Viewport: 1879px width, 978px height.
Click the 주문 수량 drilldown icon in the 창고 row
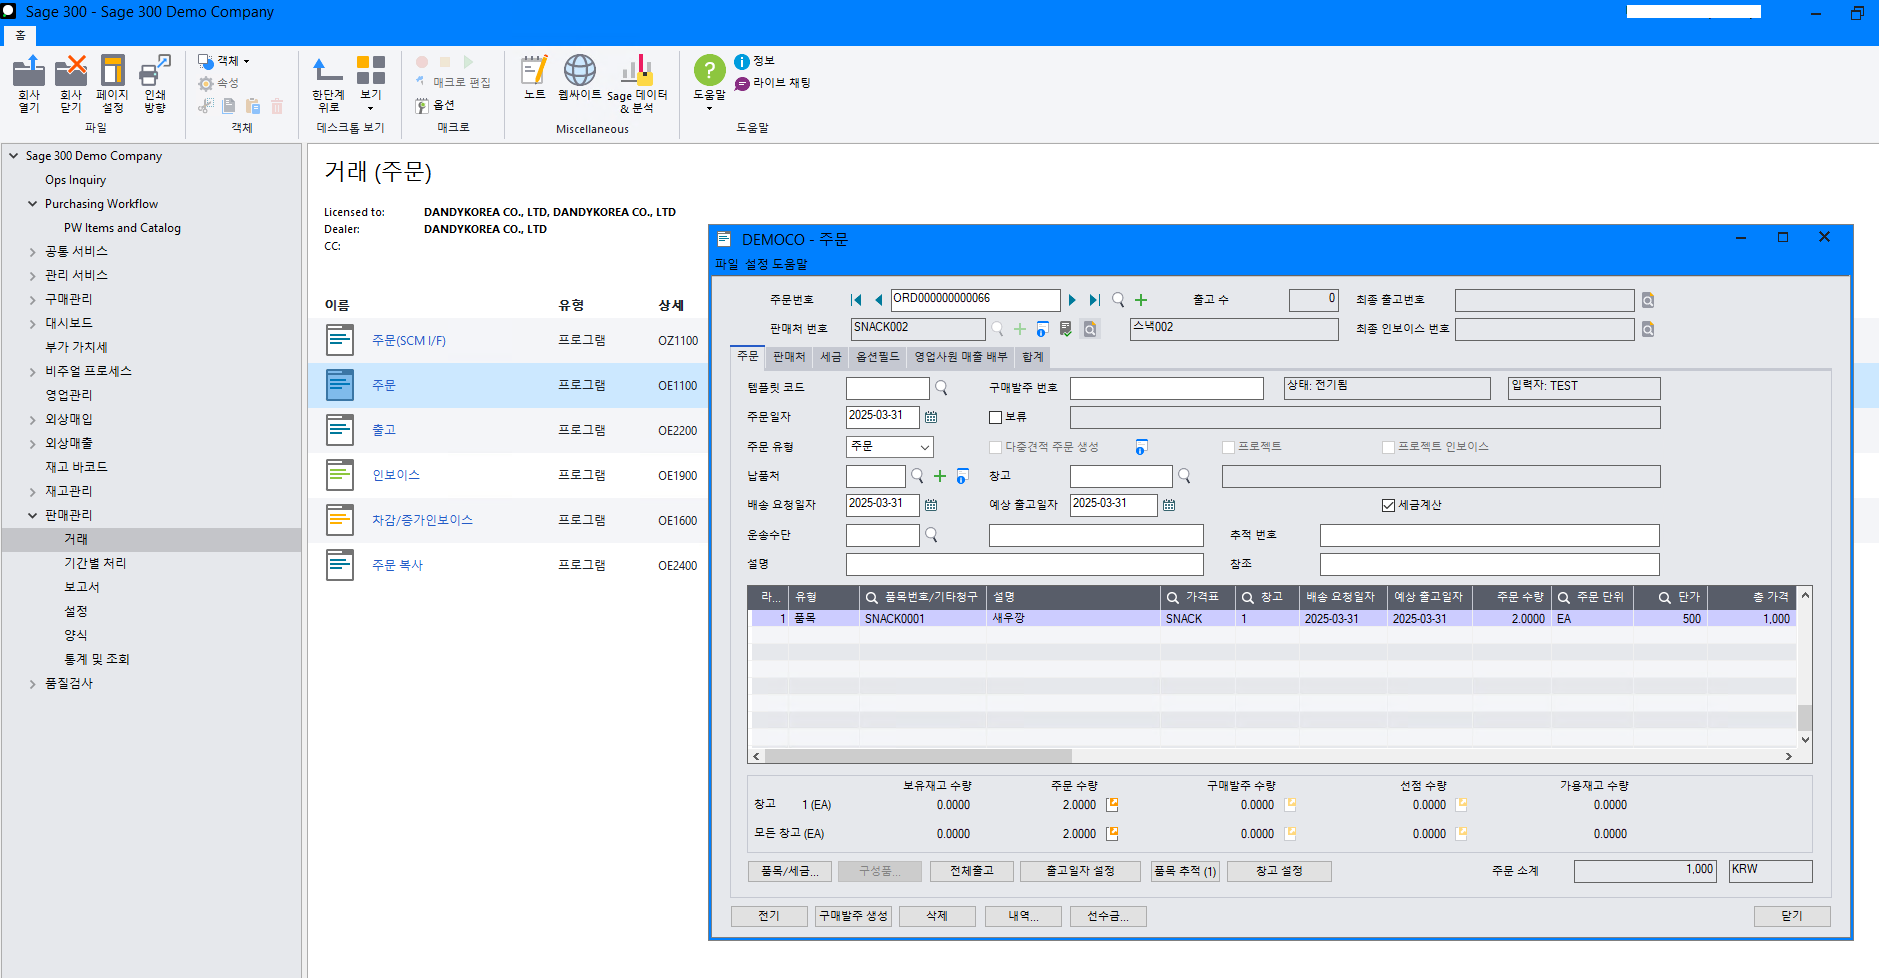tap(1112, 805)
